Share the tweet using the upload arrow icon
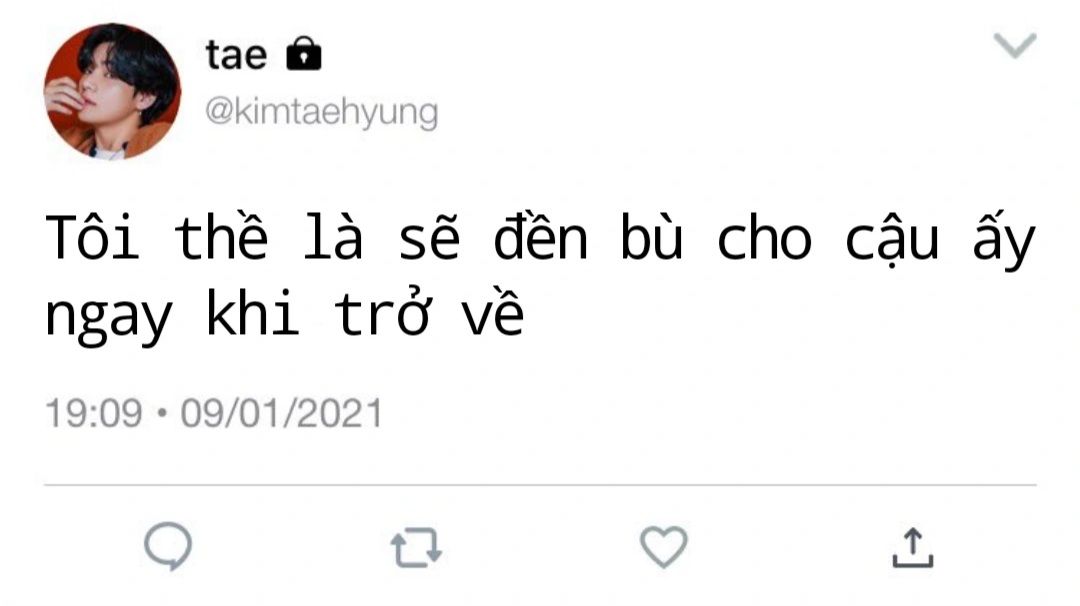This screenshot has width=1080, height=606. 913,547
